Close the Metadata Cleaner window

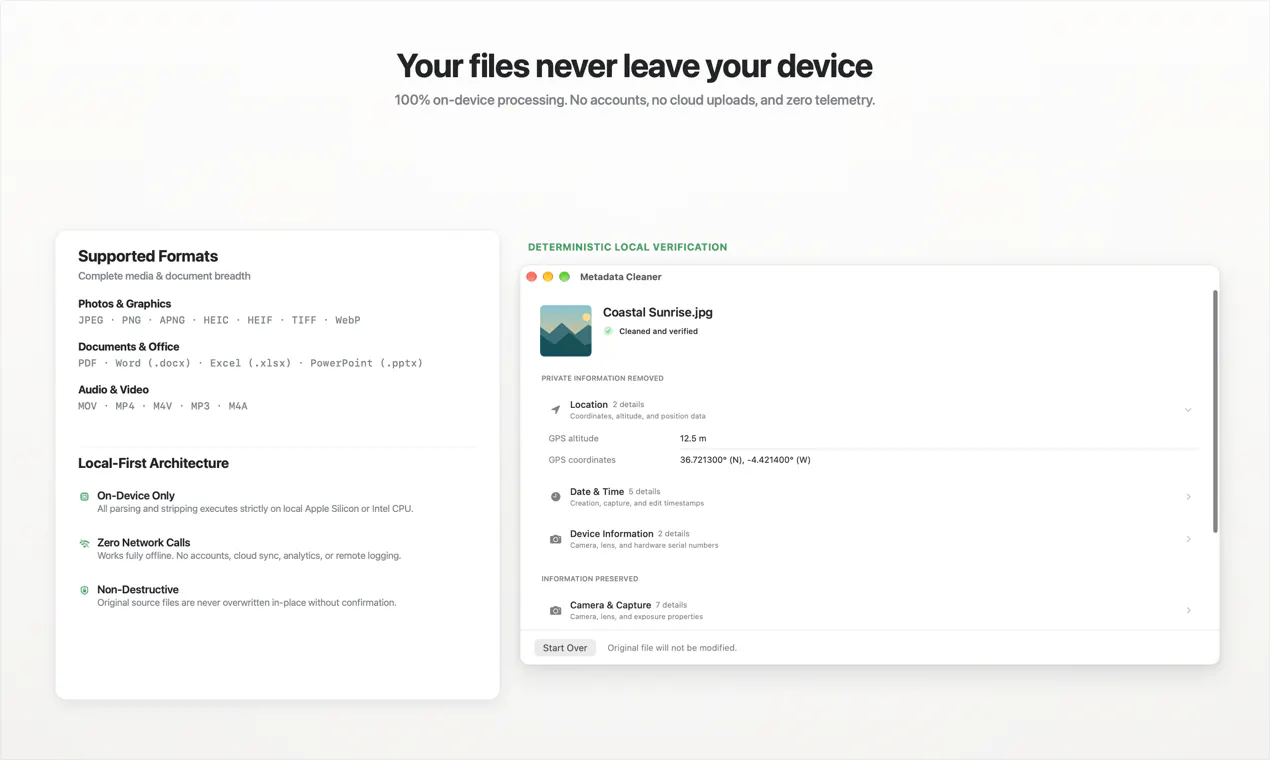[532, 277]
